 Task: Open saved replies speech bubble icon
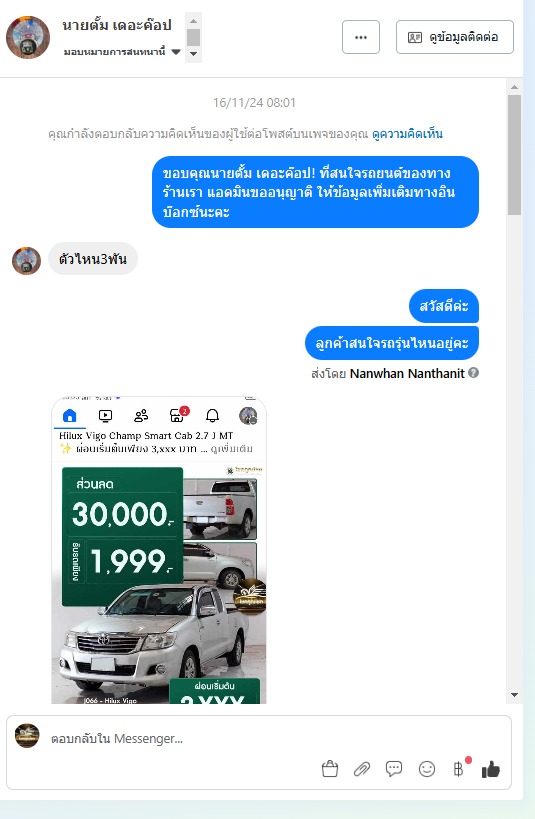click(394, 769)
